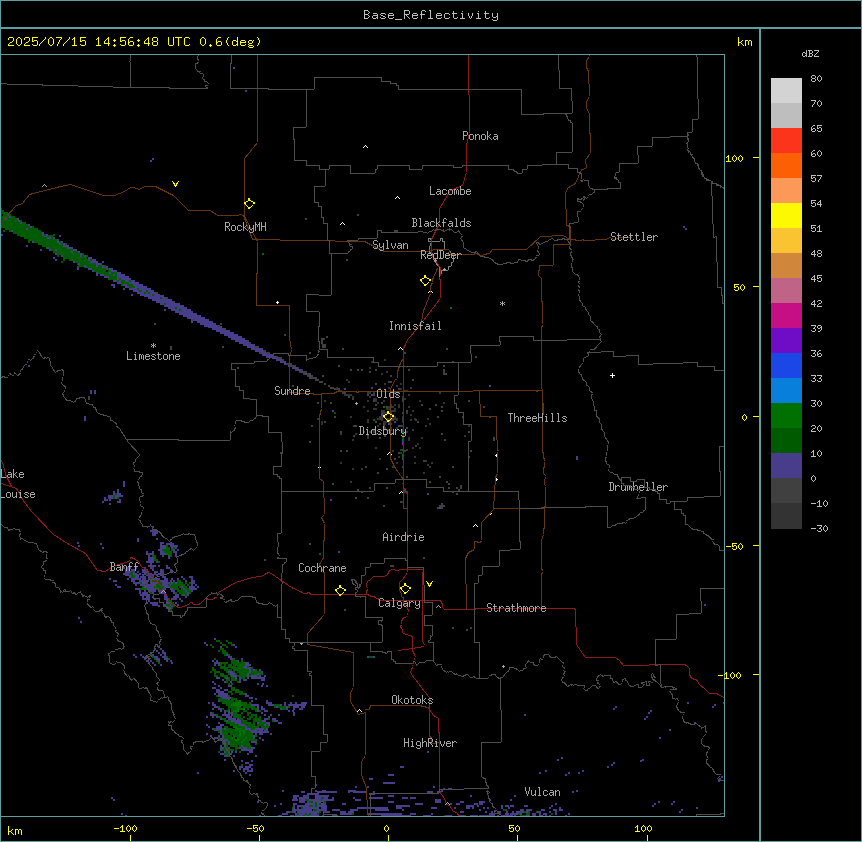Click yellow V marker northwest of RockyMH
This screenshot has height=842, width=862.
tap(175, 184)
